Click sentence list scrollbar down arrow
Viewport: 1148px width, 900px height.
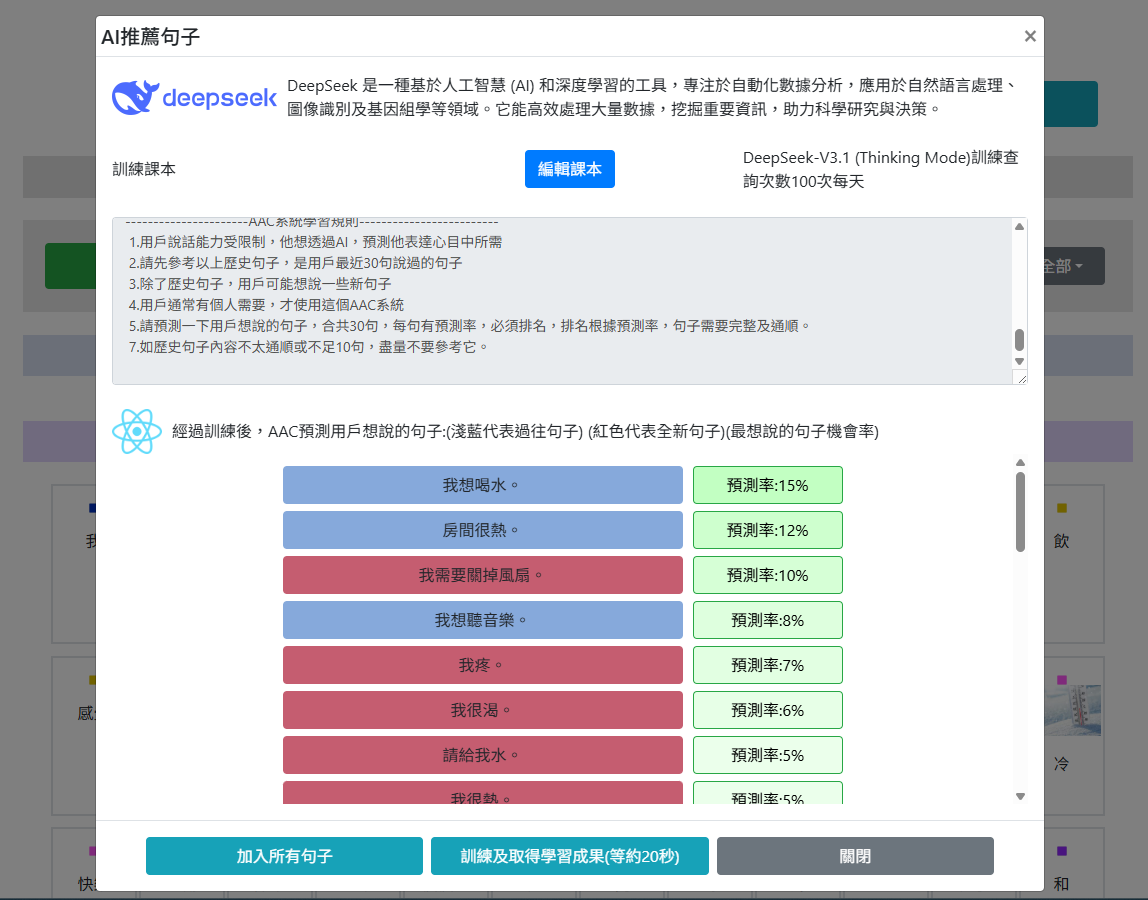(1020, 796)
